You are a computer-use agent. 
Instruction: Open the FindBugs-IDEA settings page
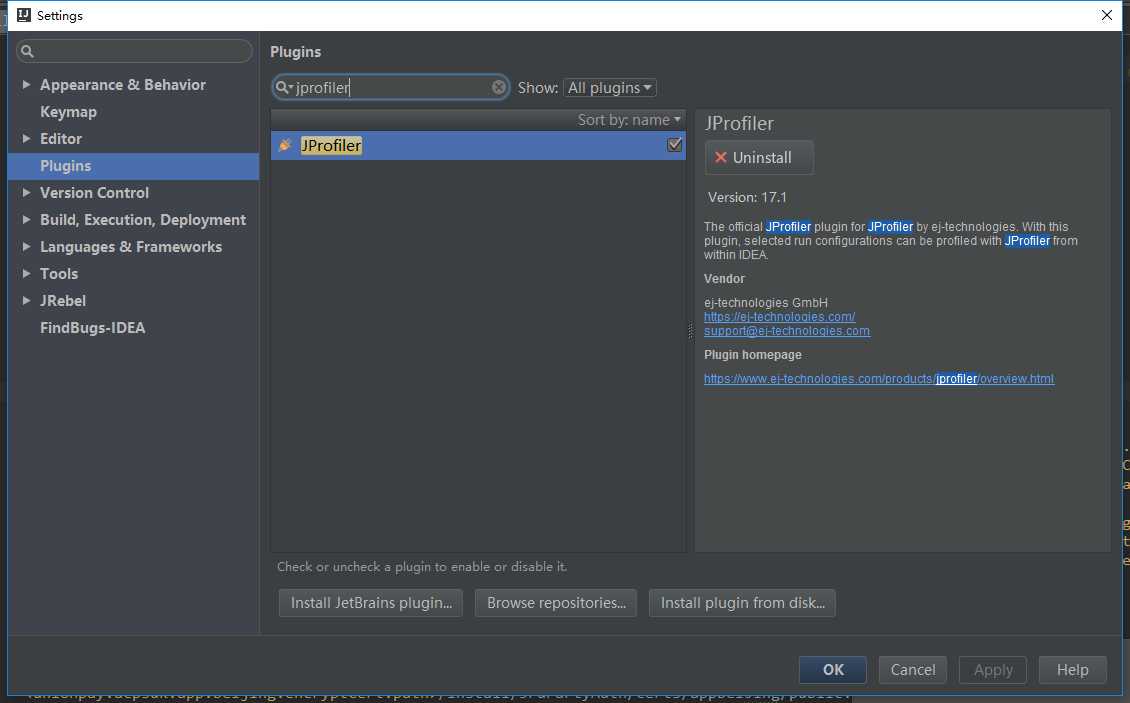point(92,327)
